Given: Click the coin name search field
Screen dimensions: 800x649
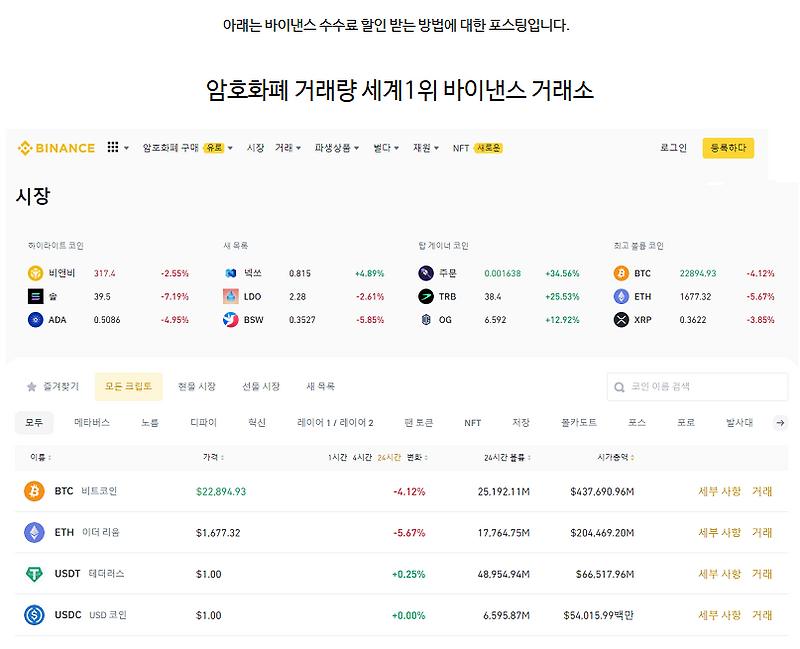Looking at the screenshot, I should (697, 387).
